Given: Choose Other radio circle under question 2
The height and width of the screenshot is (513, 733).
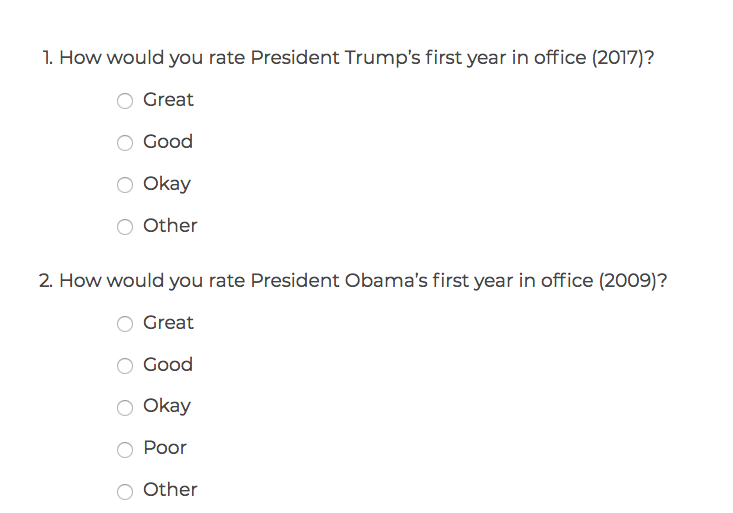Looking at the screenshot, I should pyautogui.click(x=125, y=492).
